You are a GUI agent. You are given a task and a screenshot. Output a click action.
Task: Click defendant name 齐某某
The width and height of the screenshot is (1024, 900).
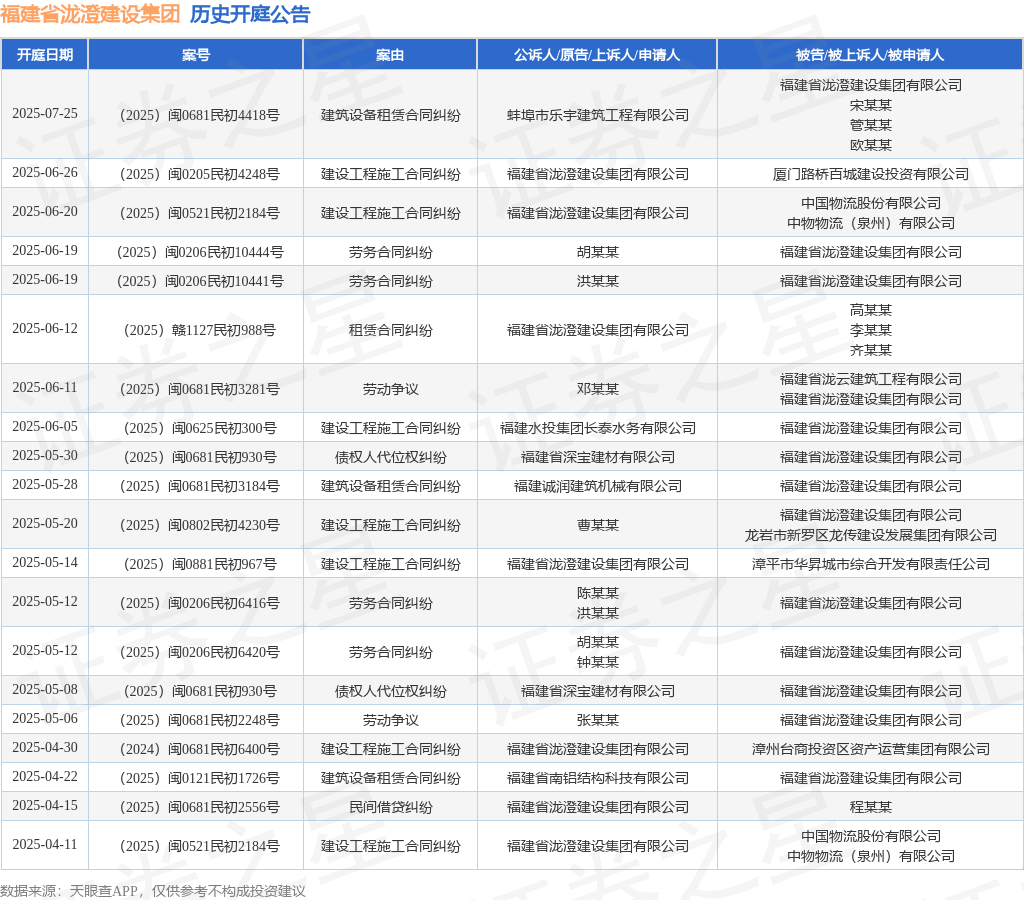[x=871, y=350]
